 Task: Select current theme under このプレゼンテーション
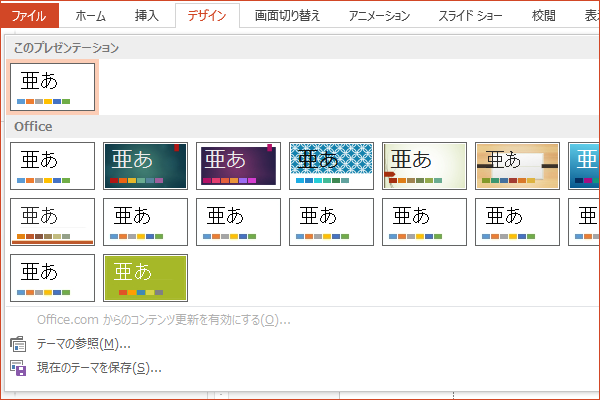click(52, 87)
